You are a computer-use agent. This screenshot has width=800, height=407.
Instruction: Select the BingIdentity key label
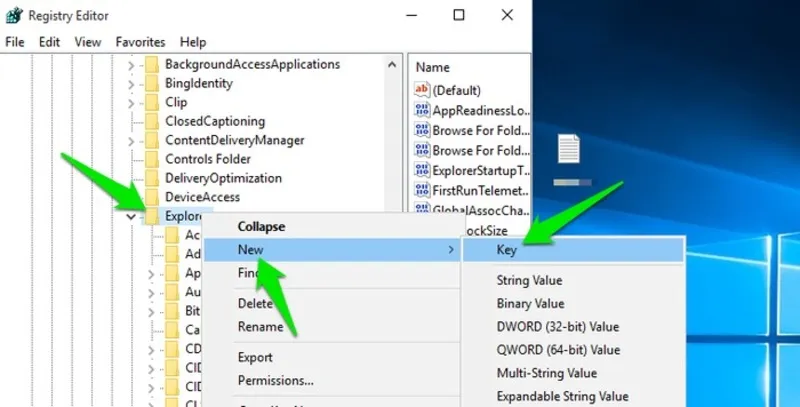click(199, 83)
